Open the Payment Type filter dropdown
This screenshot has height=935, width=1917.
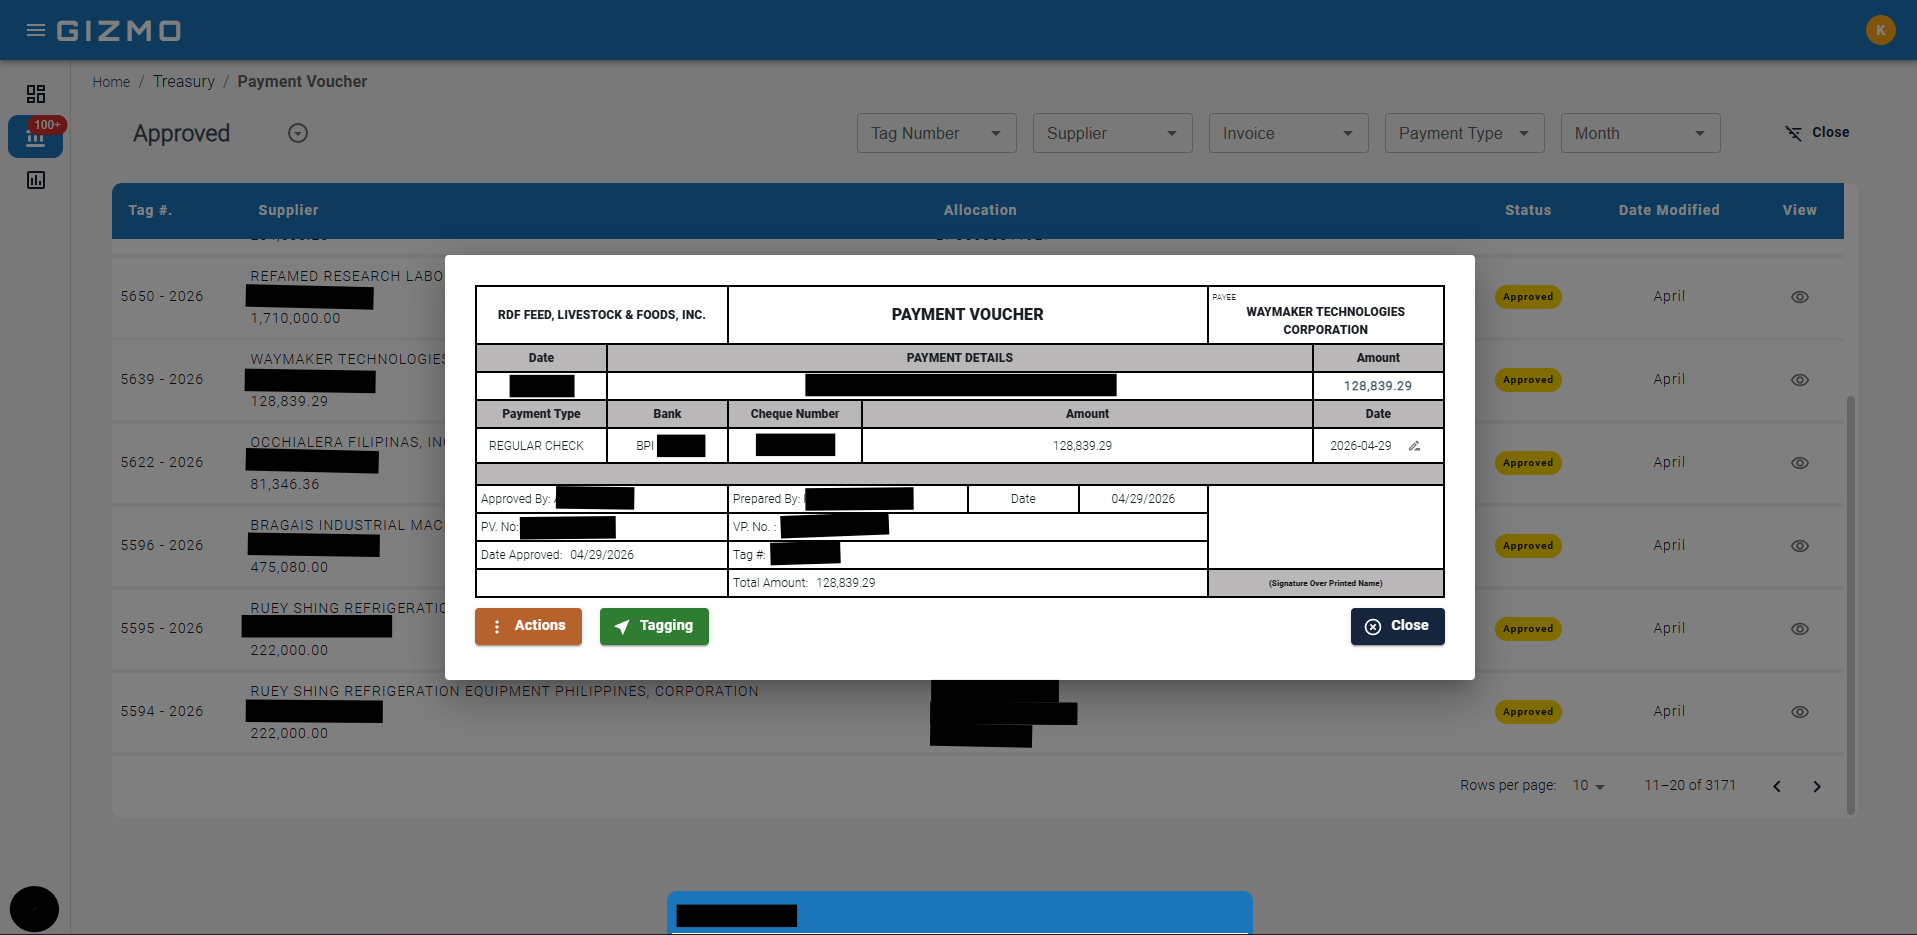point(1464,133)
